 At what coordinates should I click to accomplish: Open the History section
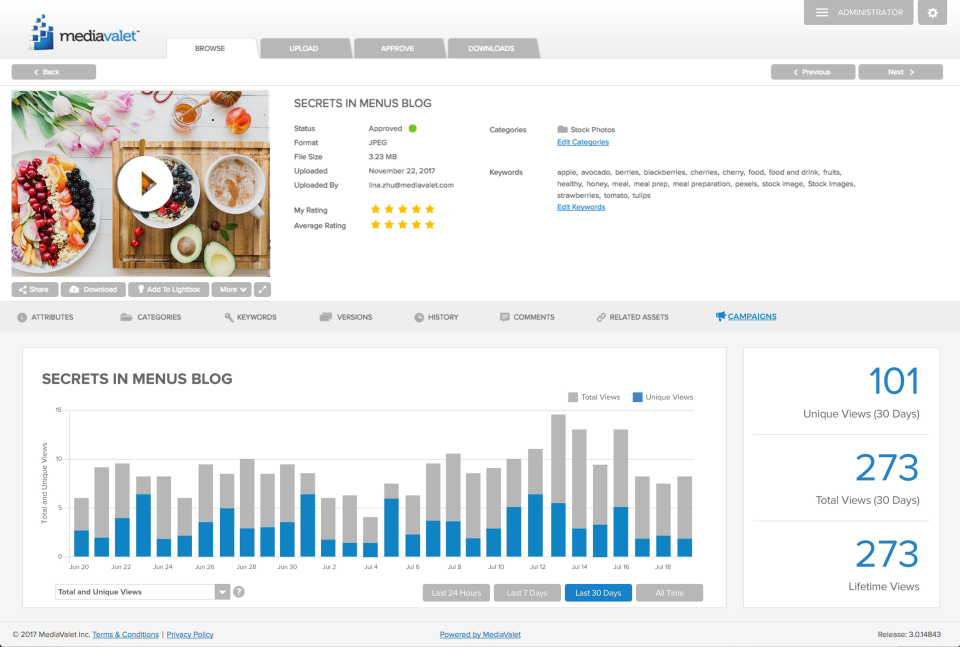tap(437, 317)
